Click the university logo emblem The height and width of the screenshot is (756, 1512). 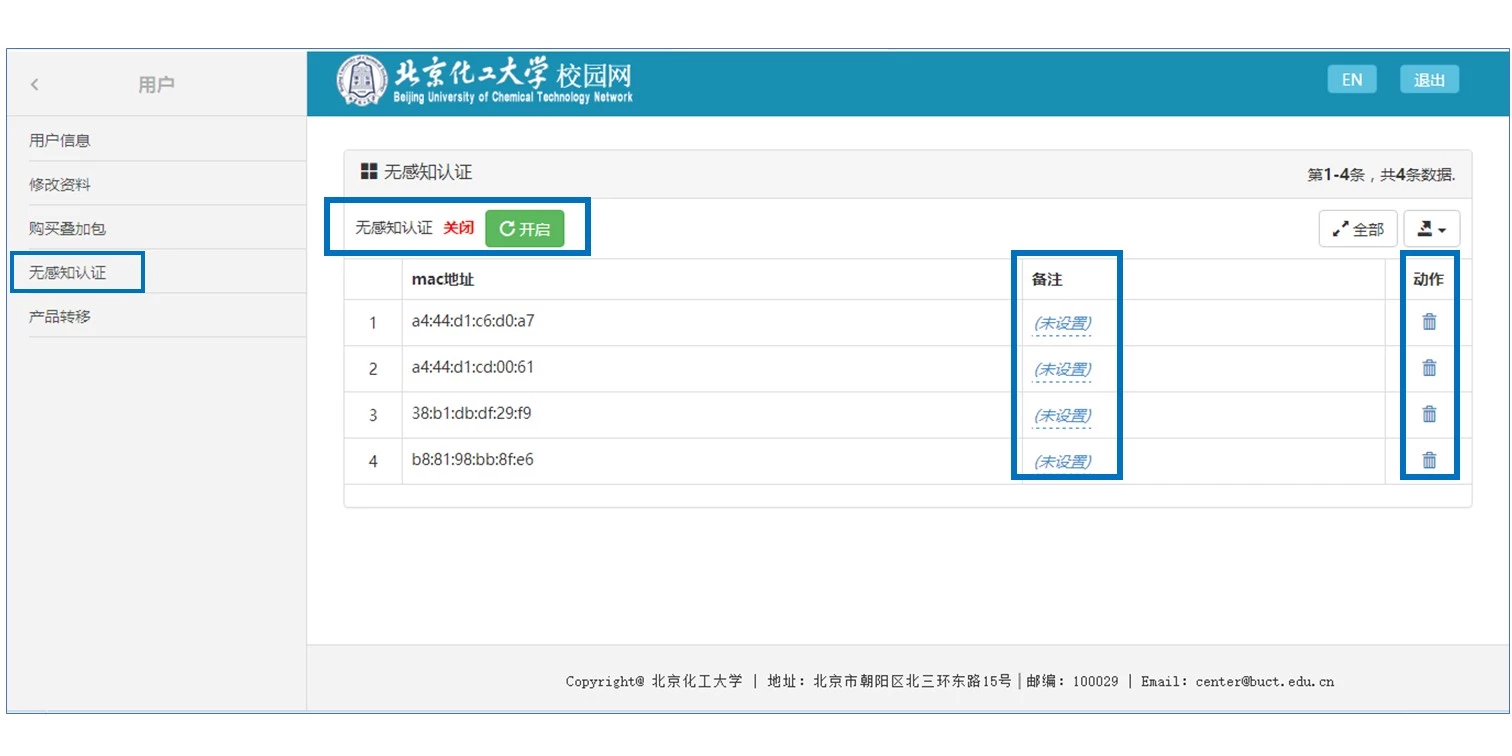coord(361,82)
